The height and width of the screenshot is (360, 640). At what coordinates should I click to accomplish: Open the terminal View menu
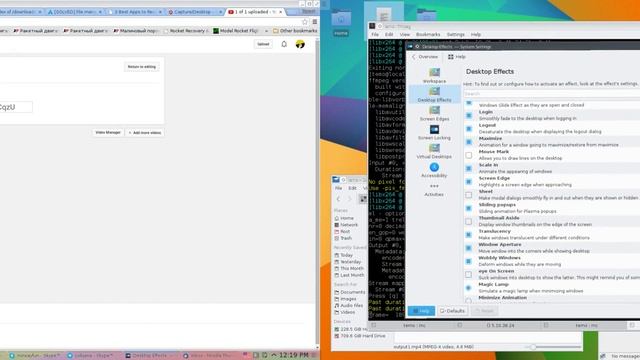pyautogui.click(x=404, y=35)
